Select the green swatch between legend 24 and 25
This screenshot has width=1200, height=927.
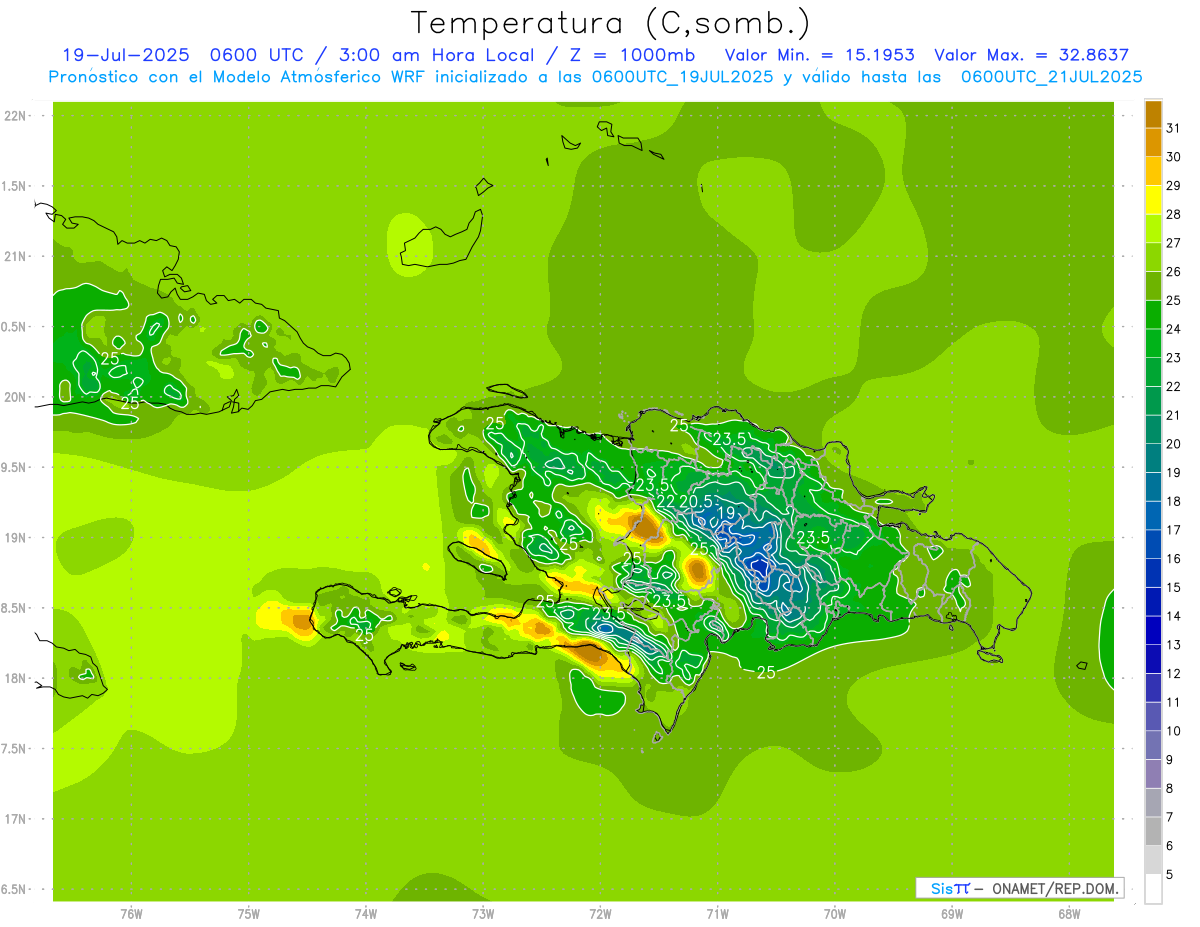click(1153, 314)
